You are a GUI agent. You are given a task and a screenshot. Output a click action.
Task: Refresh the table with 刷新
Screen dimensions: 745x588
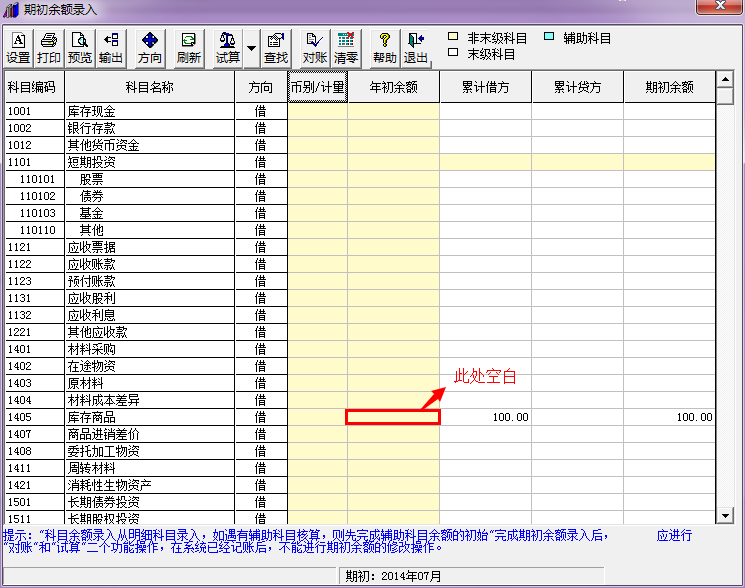click(x=189, y=48)
